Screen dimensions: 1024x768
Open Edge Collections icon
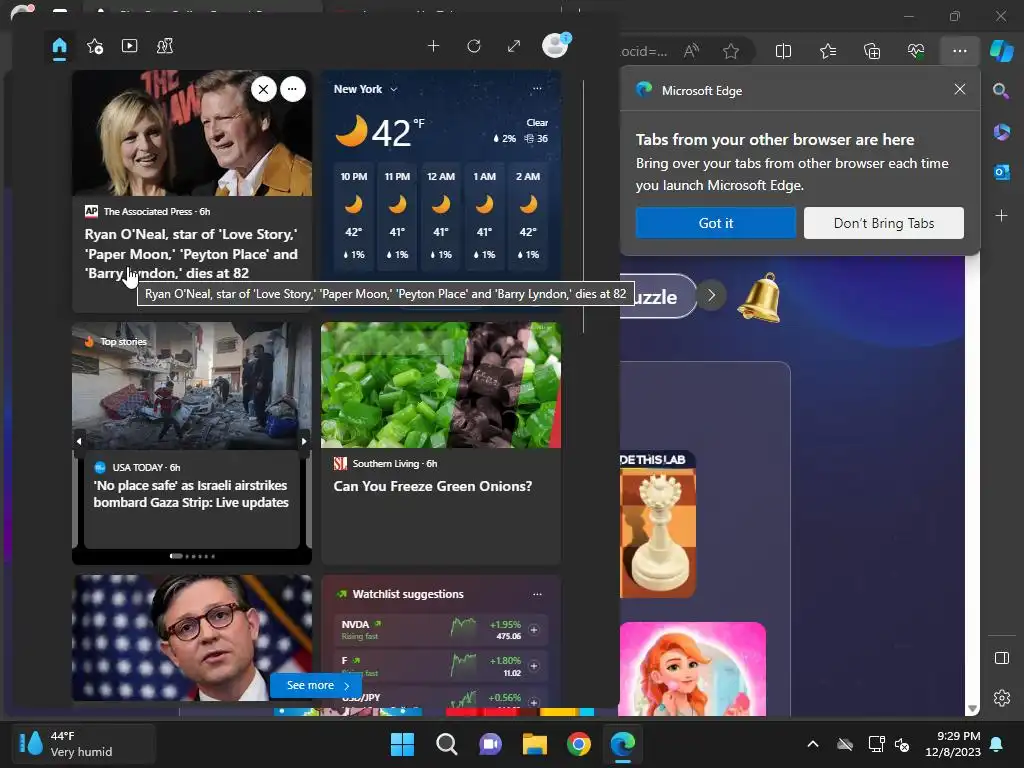click(x=872, y=51)
